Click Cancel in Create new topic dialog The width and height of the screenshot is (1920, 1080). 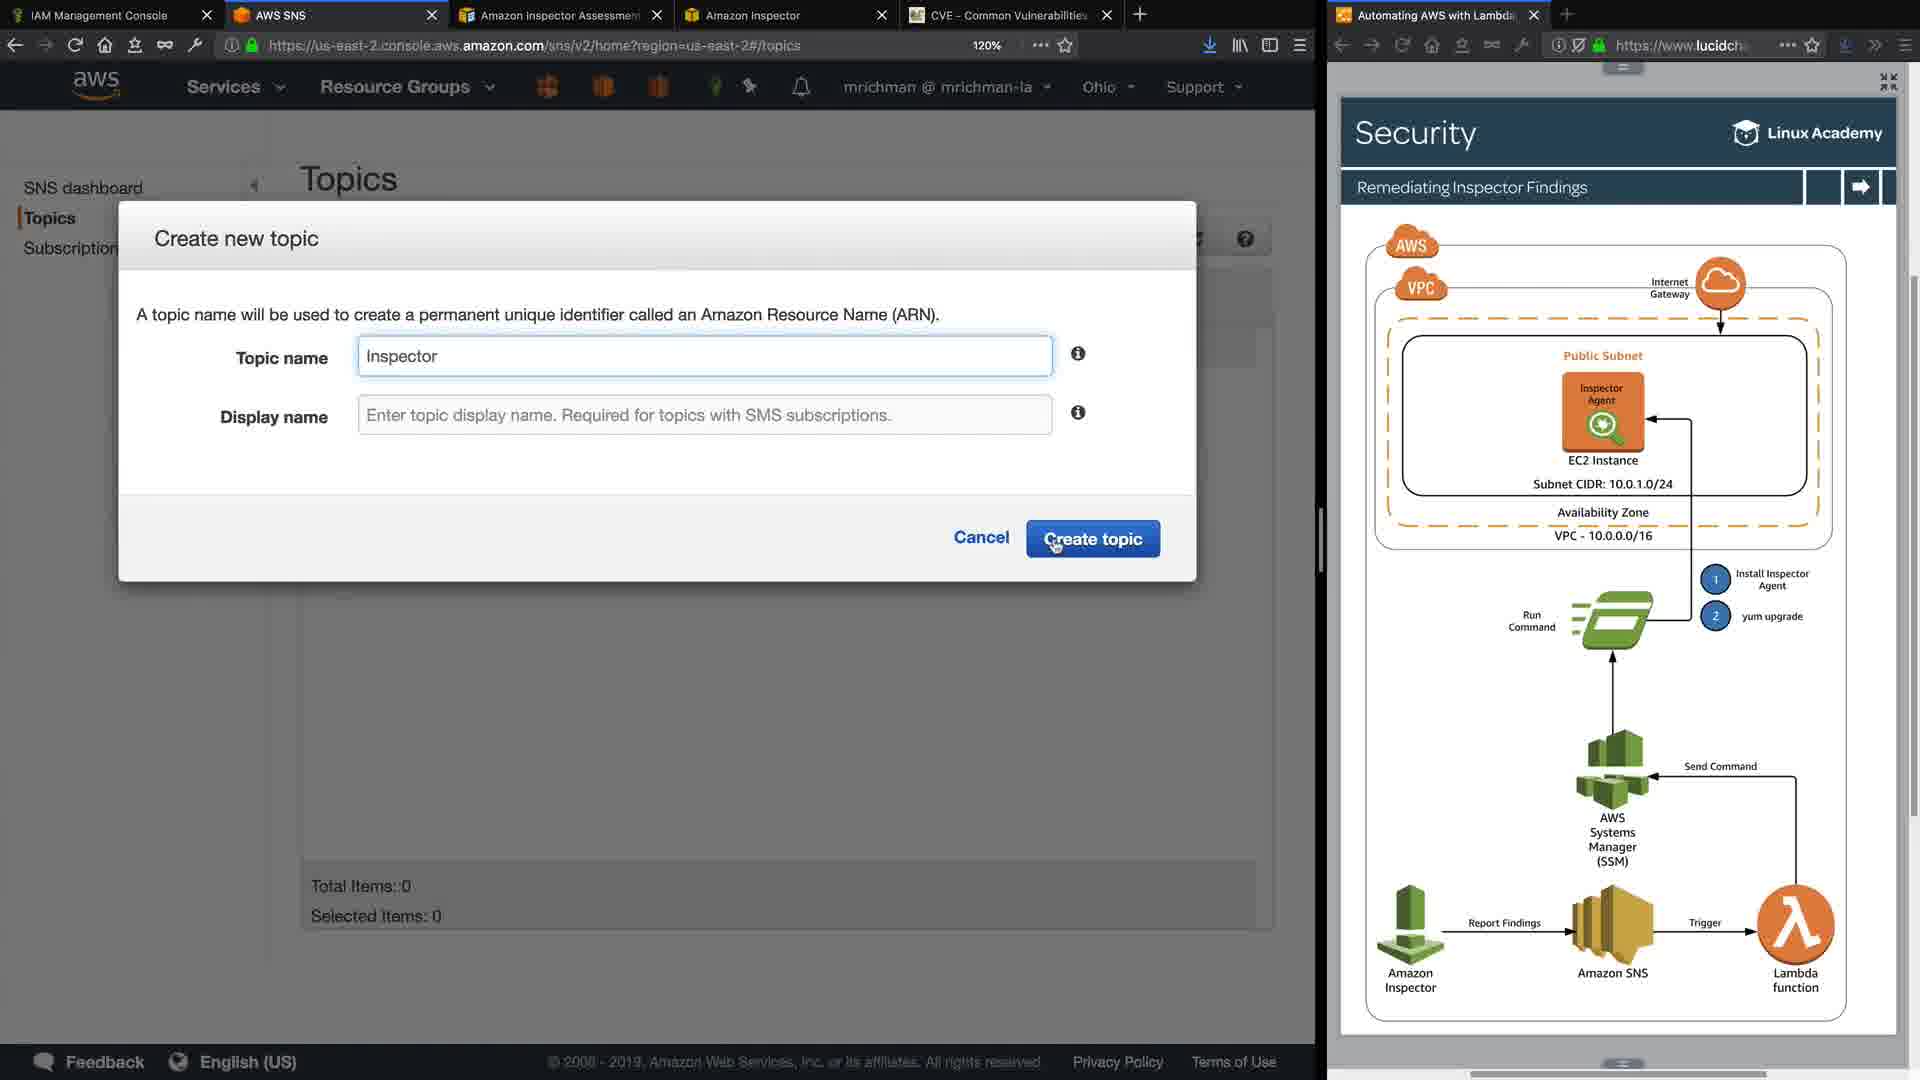(x=981, y=538)
